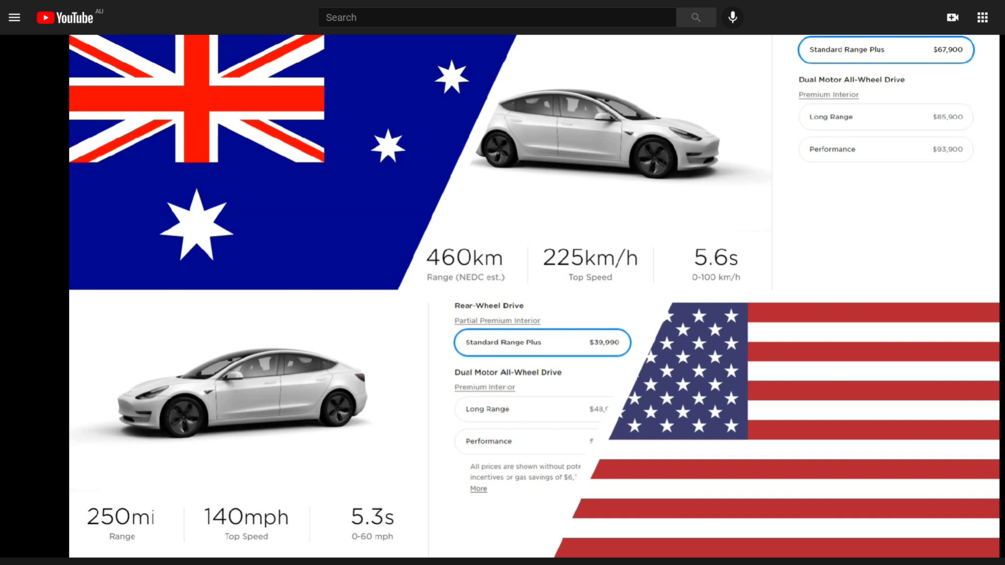The image size is (1005, 565).
Task: Click the More link under price disclaimer
Action: pos(478,489)
